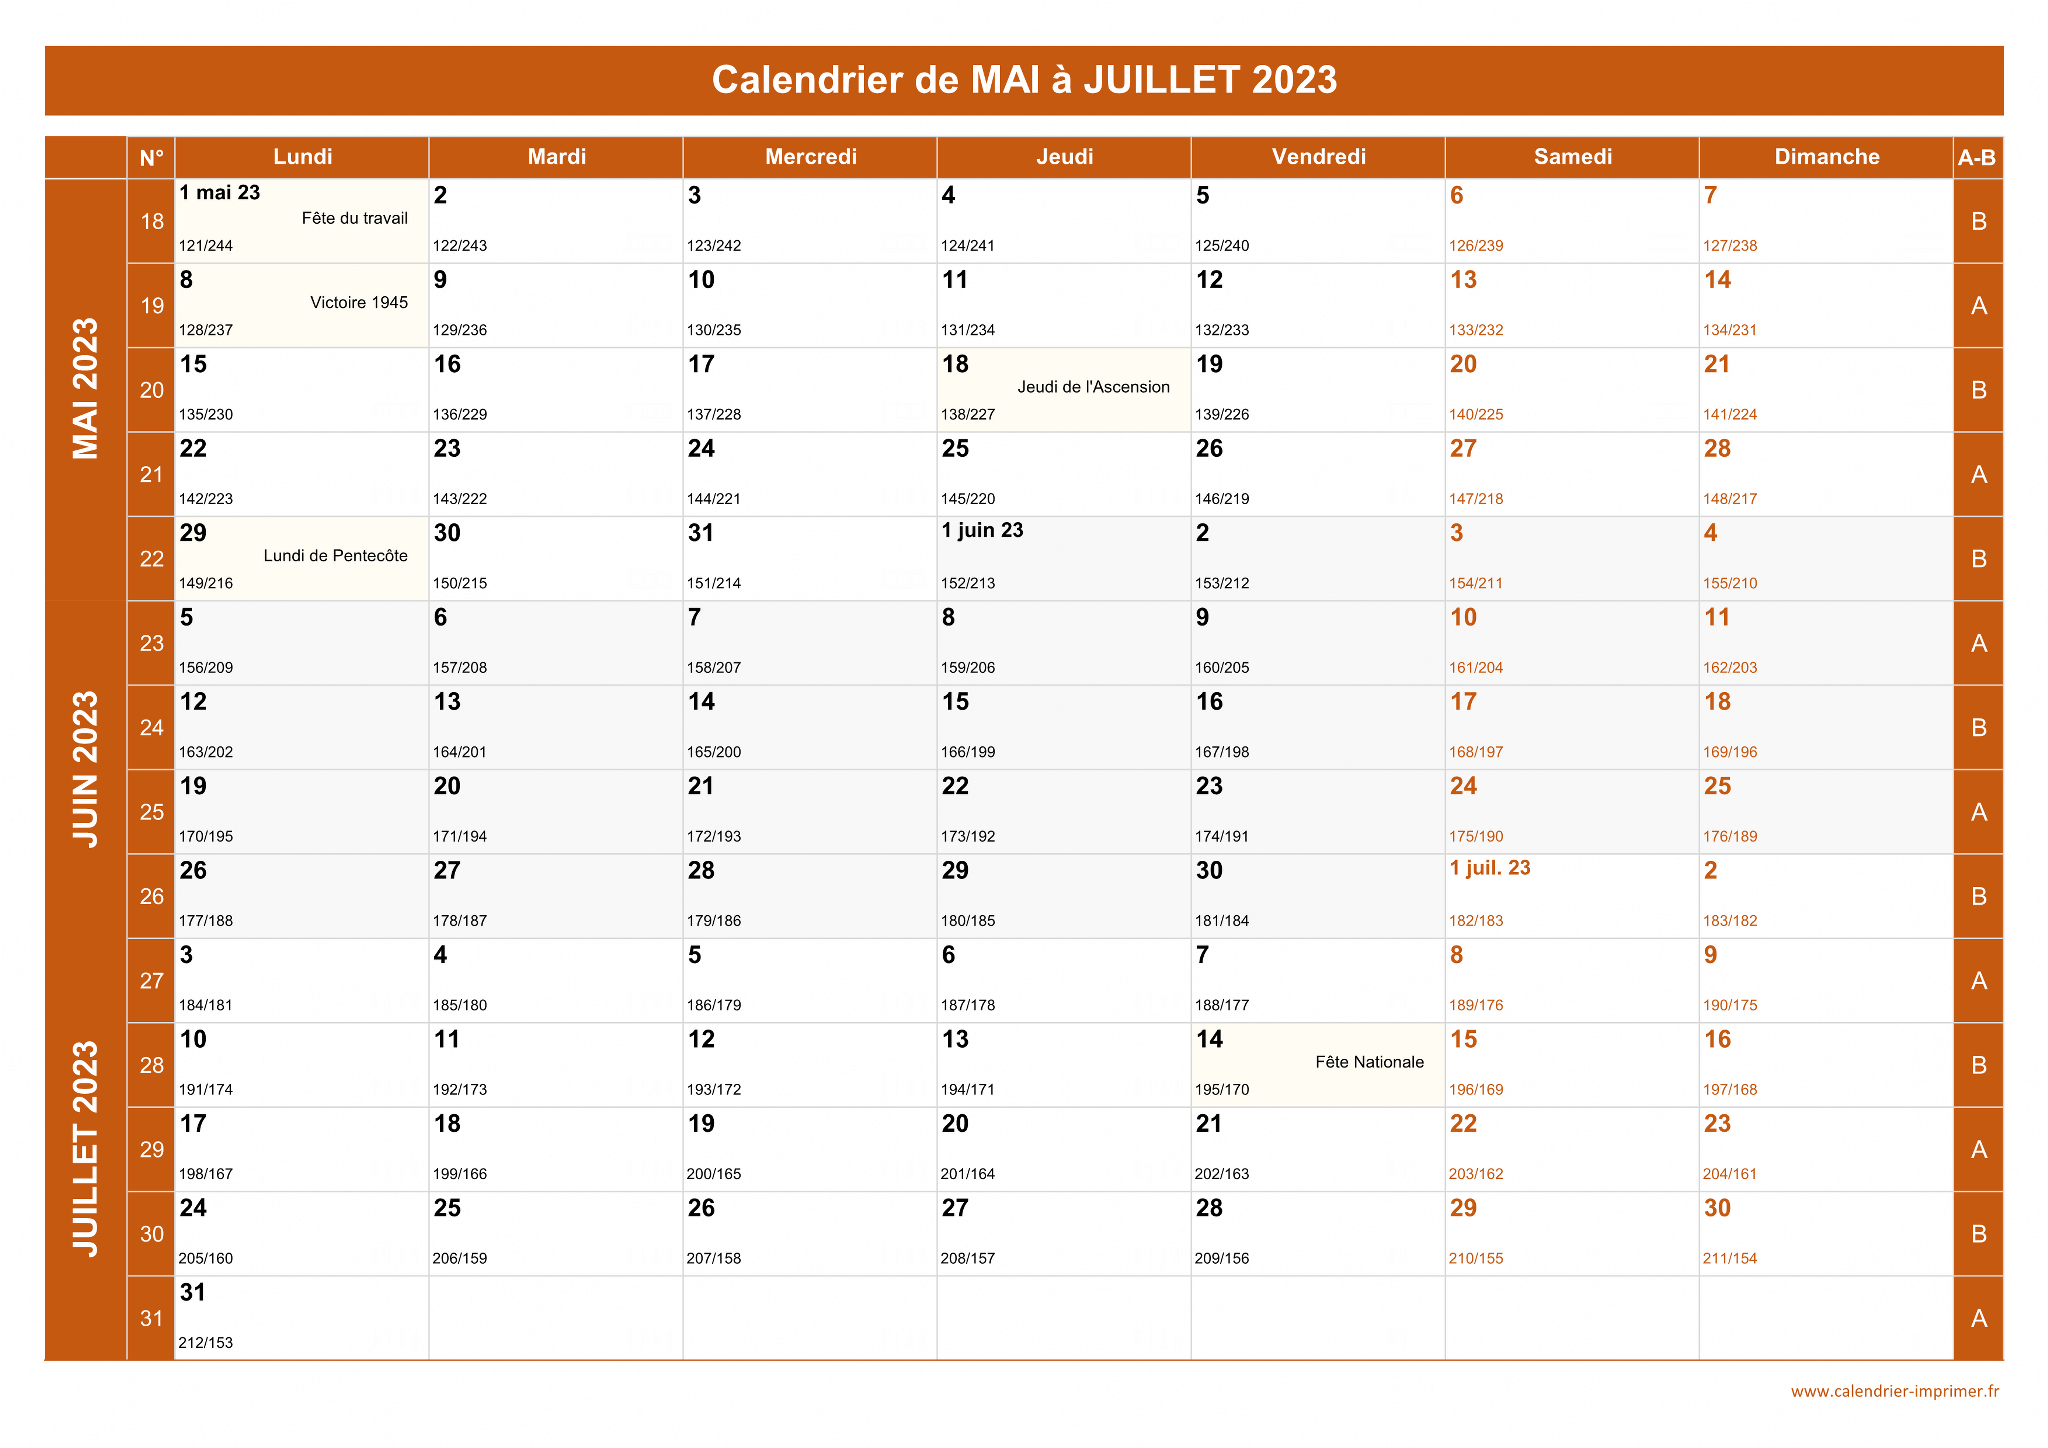Select the Mercredi column header
Viewport: 2048px width, 1448px height.
810,157
